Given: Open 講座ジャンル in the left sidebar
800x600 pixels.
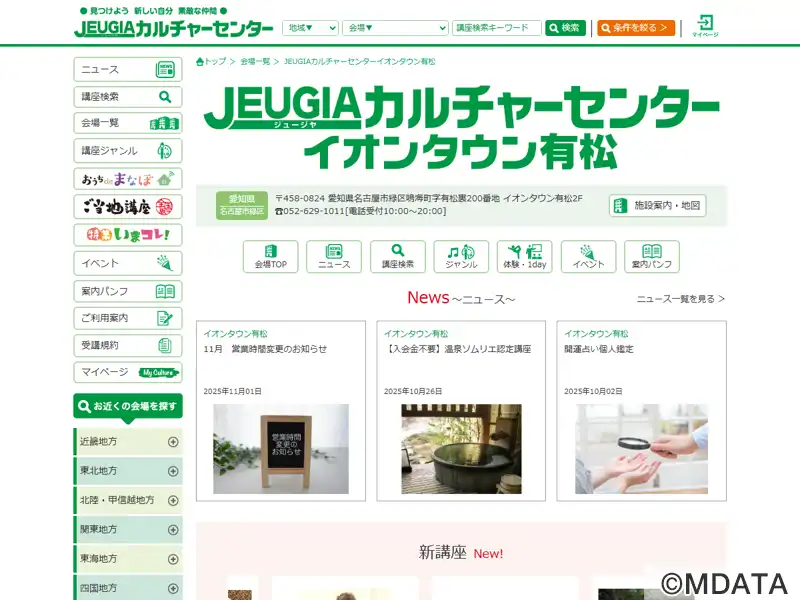Looking at the screenshot, I should 128,151.
